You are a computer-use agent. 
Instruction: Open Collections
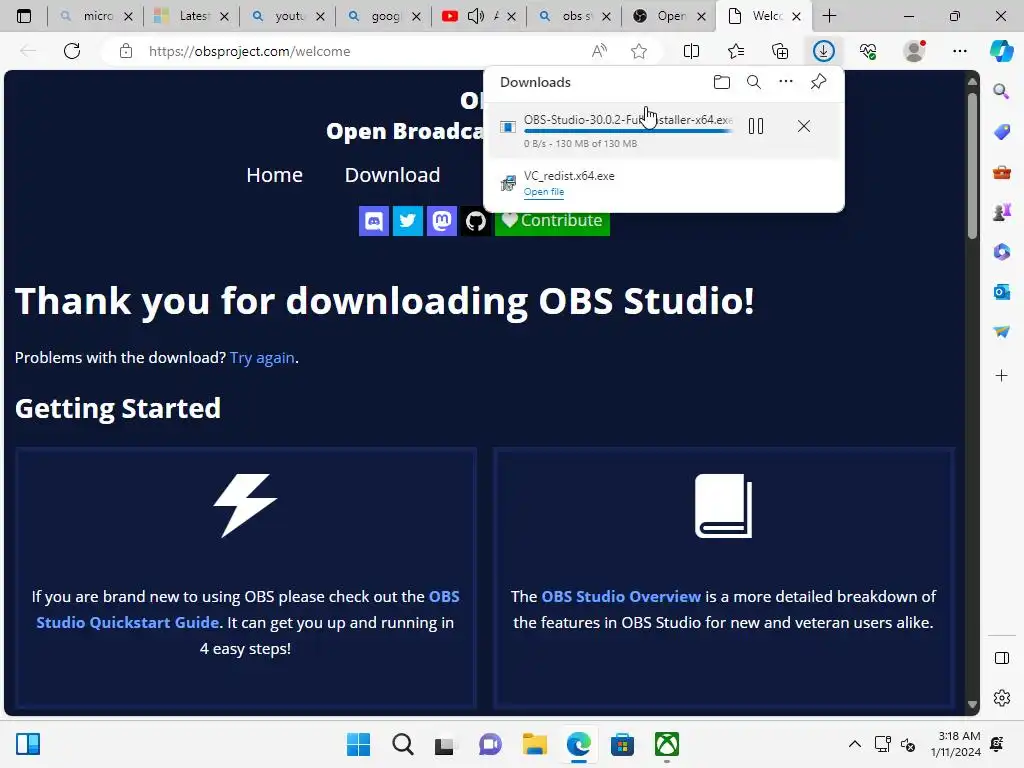point(780,51)
